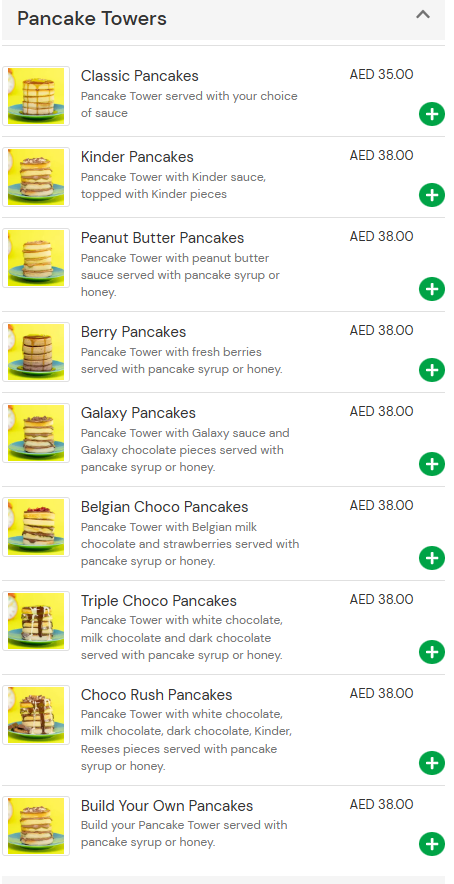Add Kinder Pancakes using the plus icon

click(x=431, y=196)
